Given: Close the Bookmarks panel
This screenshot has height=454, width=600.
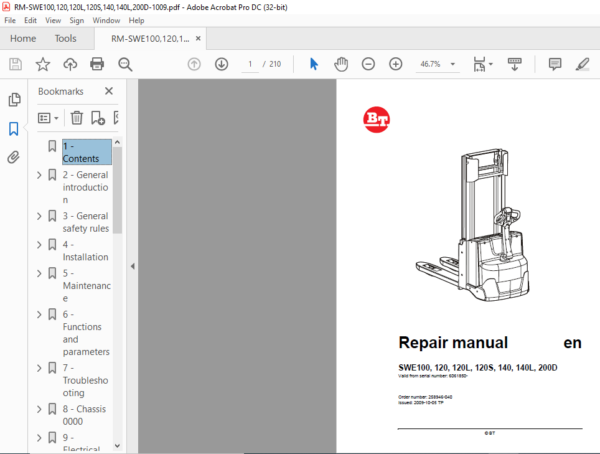Looking at the screenshot, I should (x=109, y=91).
